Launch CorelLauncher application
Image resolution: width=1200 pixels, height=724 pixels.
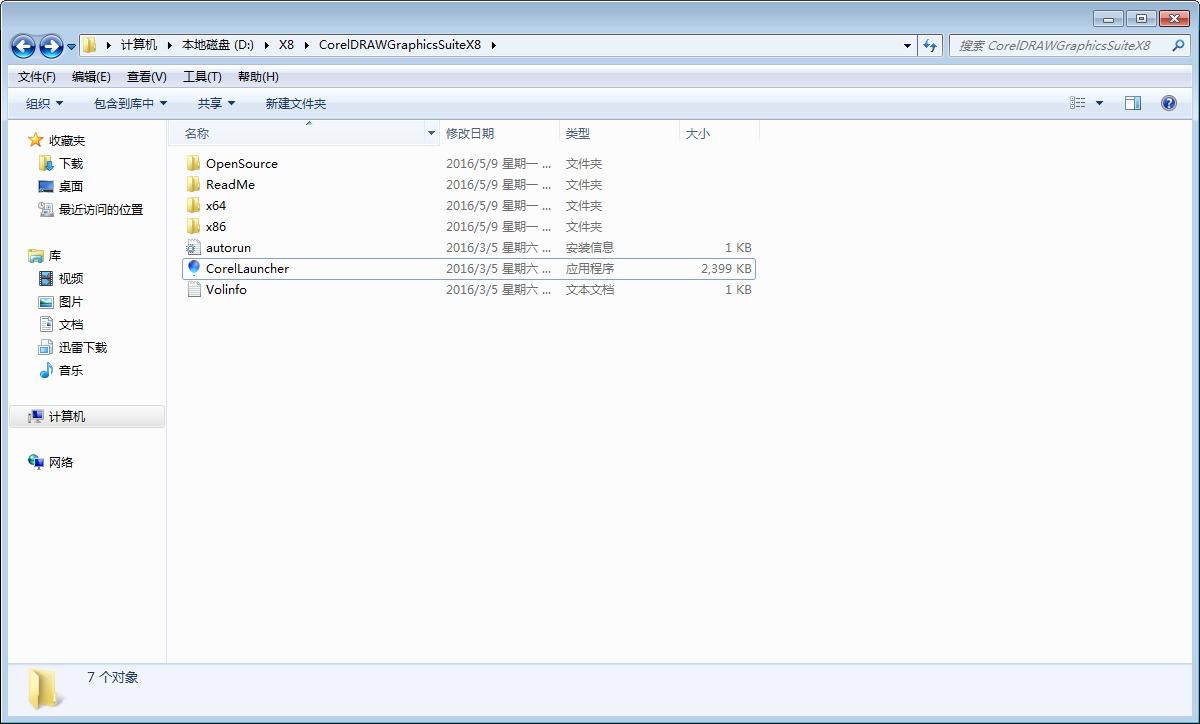pos(246,268)
